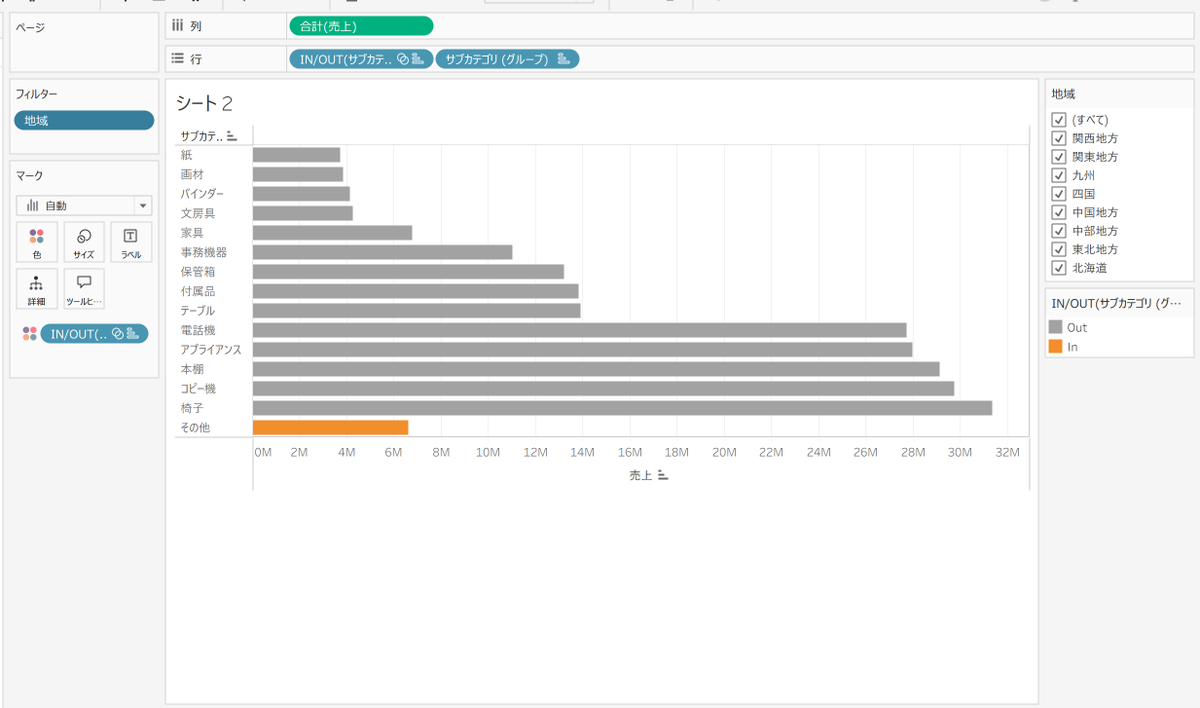
Task: Click the 保管箱 row label
Action: pyautogui.click(x=198, y=271)
